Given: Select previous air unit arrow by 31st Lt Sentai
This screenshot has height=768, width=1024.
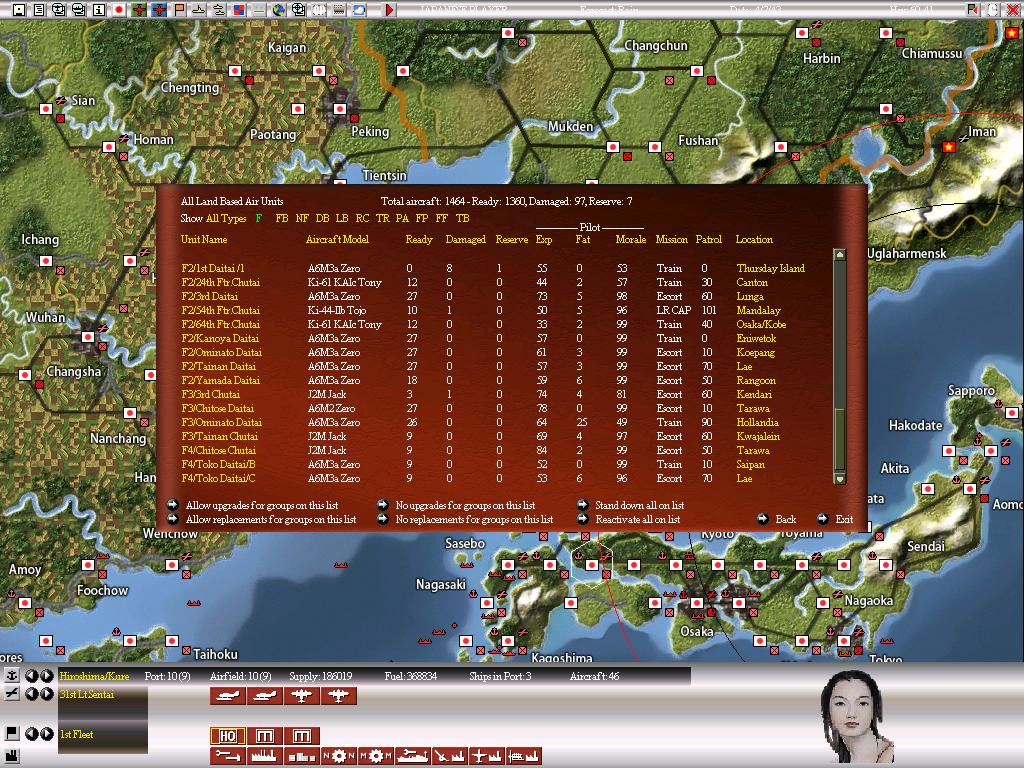Looking at the screenshot, I should pyautogui.click(x=31, y=694).
